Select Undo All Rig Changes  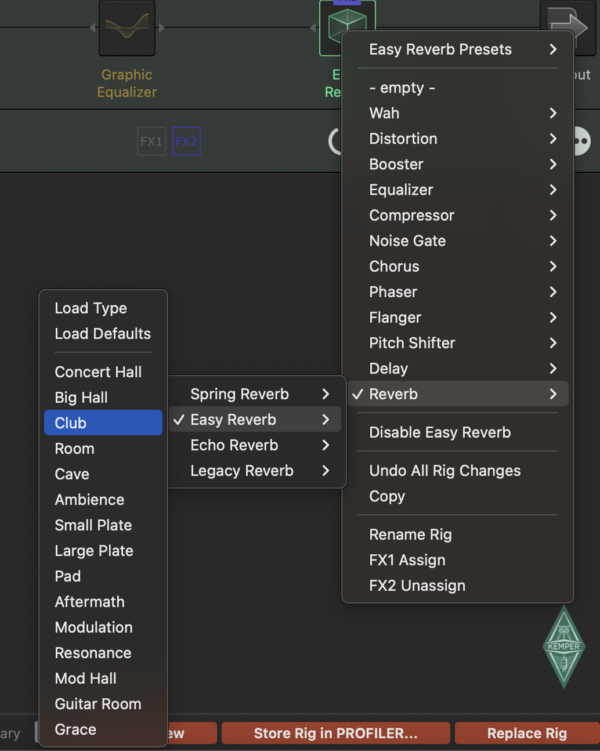(x=458, y=471)
